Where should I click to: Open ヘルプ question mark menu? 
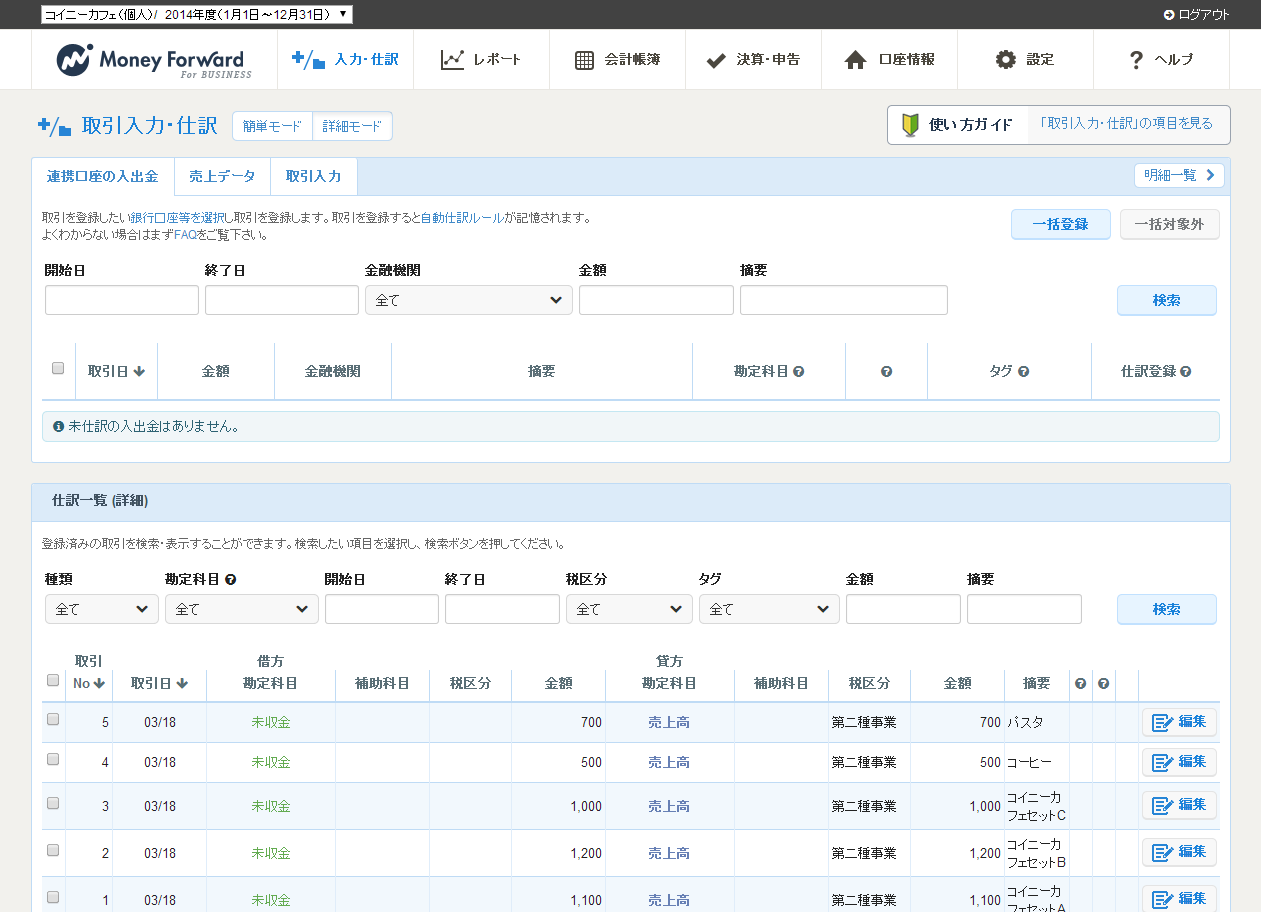[1136, 60]
